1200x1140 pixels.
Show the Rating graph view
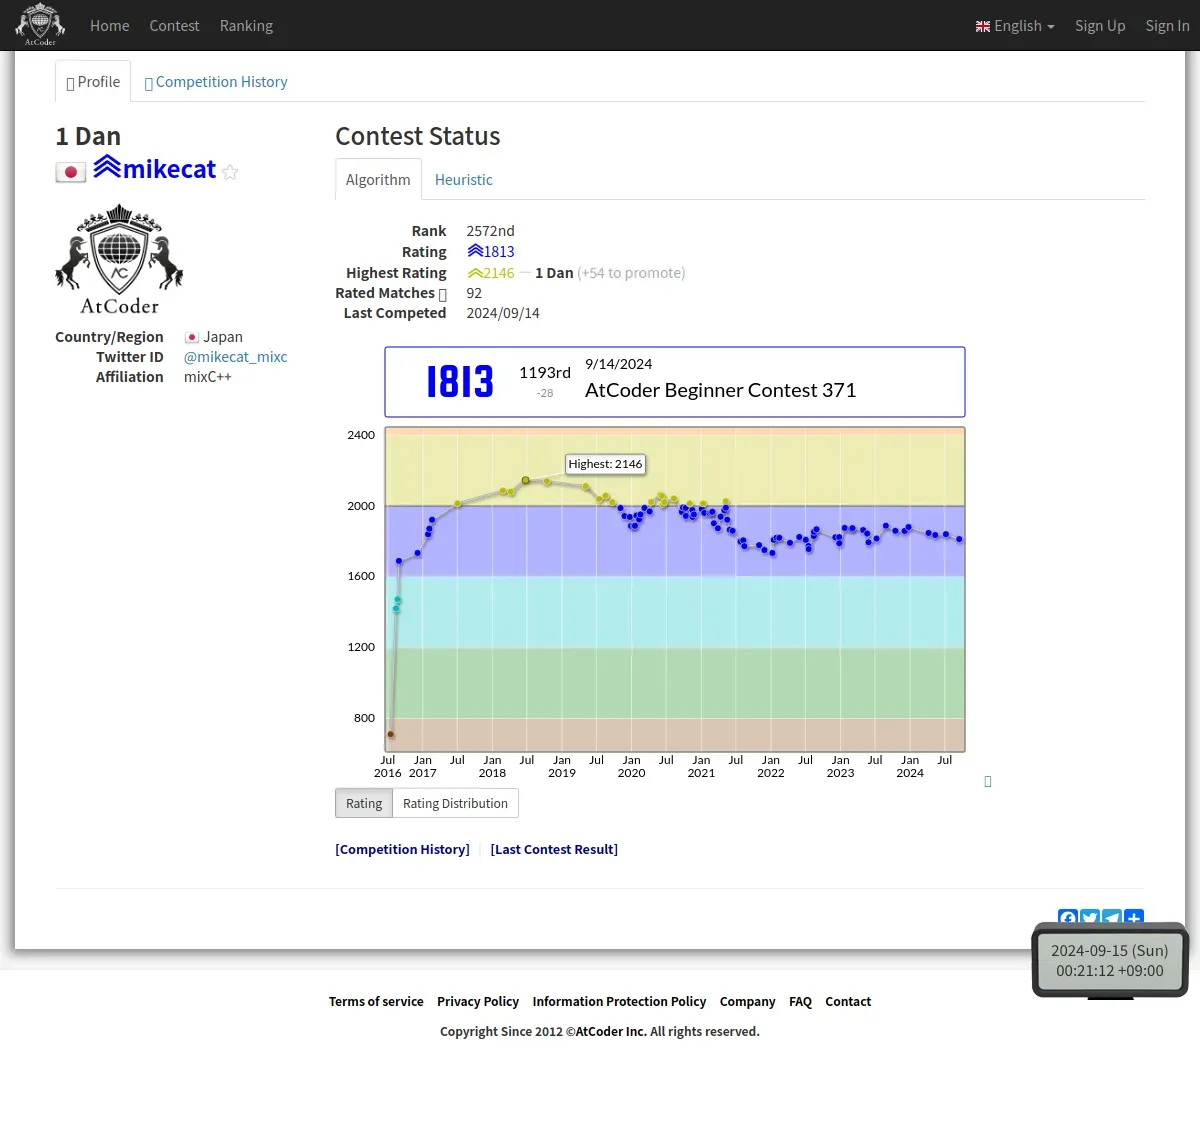click(x=364, y=803)
